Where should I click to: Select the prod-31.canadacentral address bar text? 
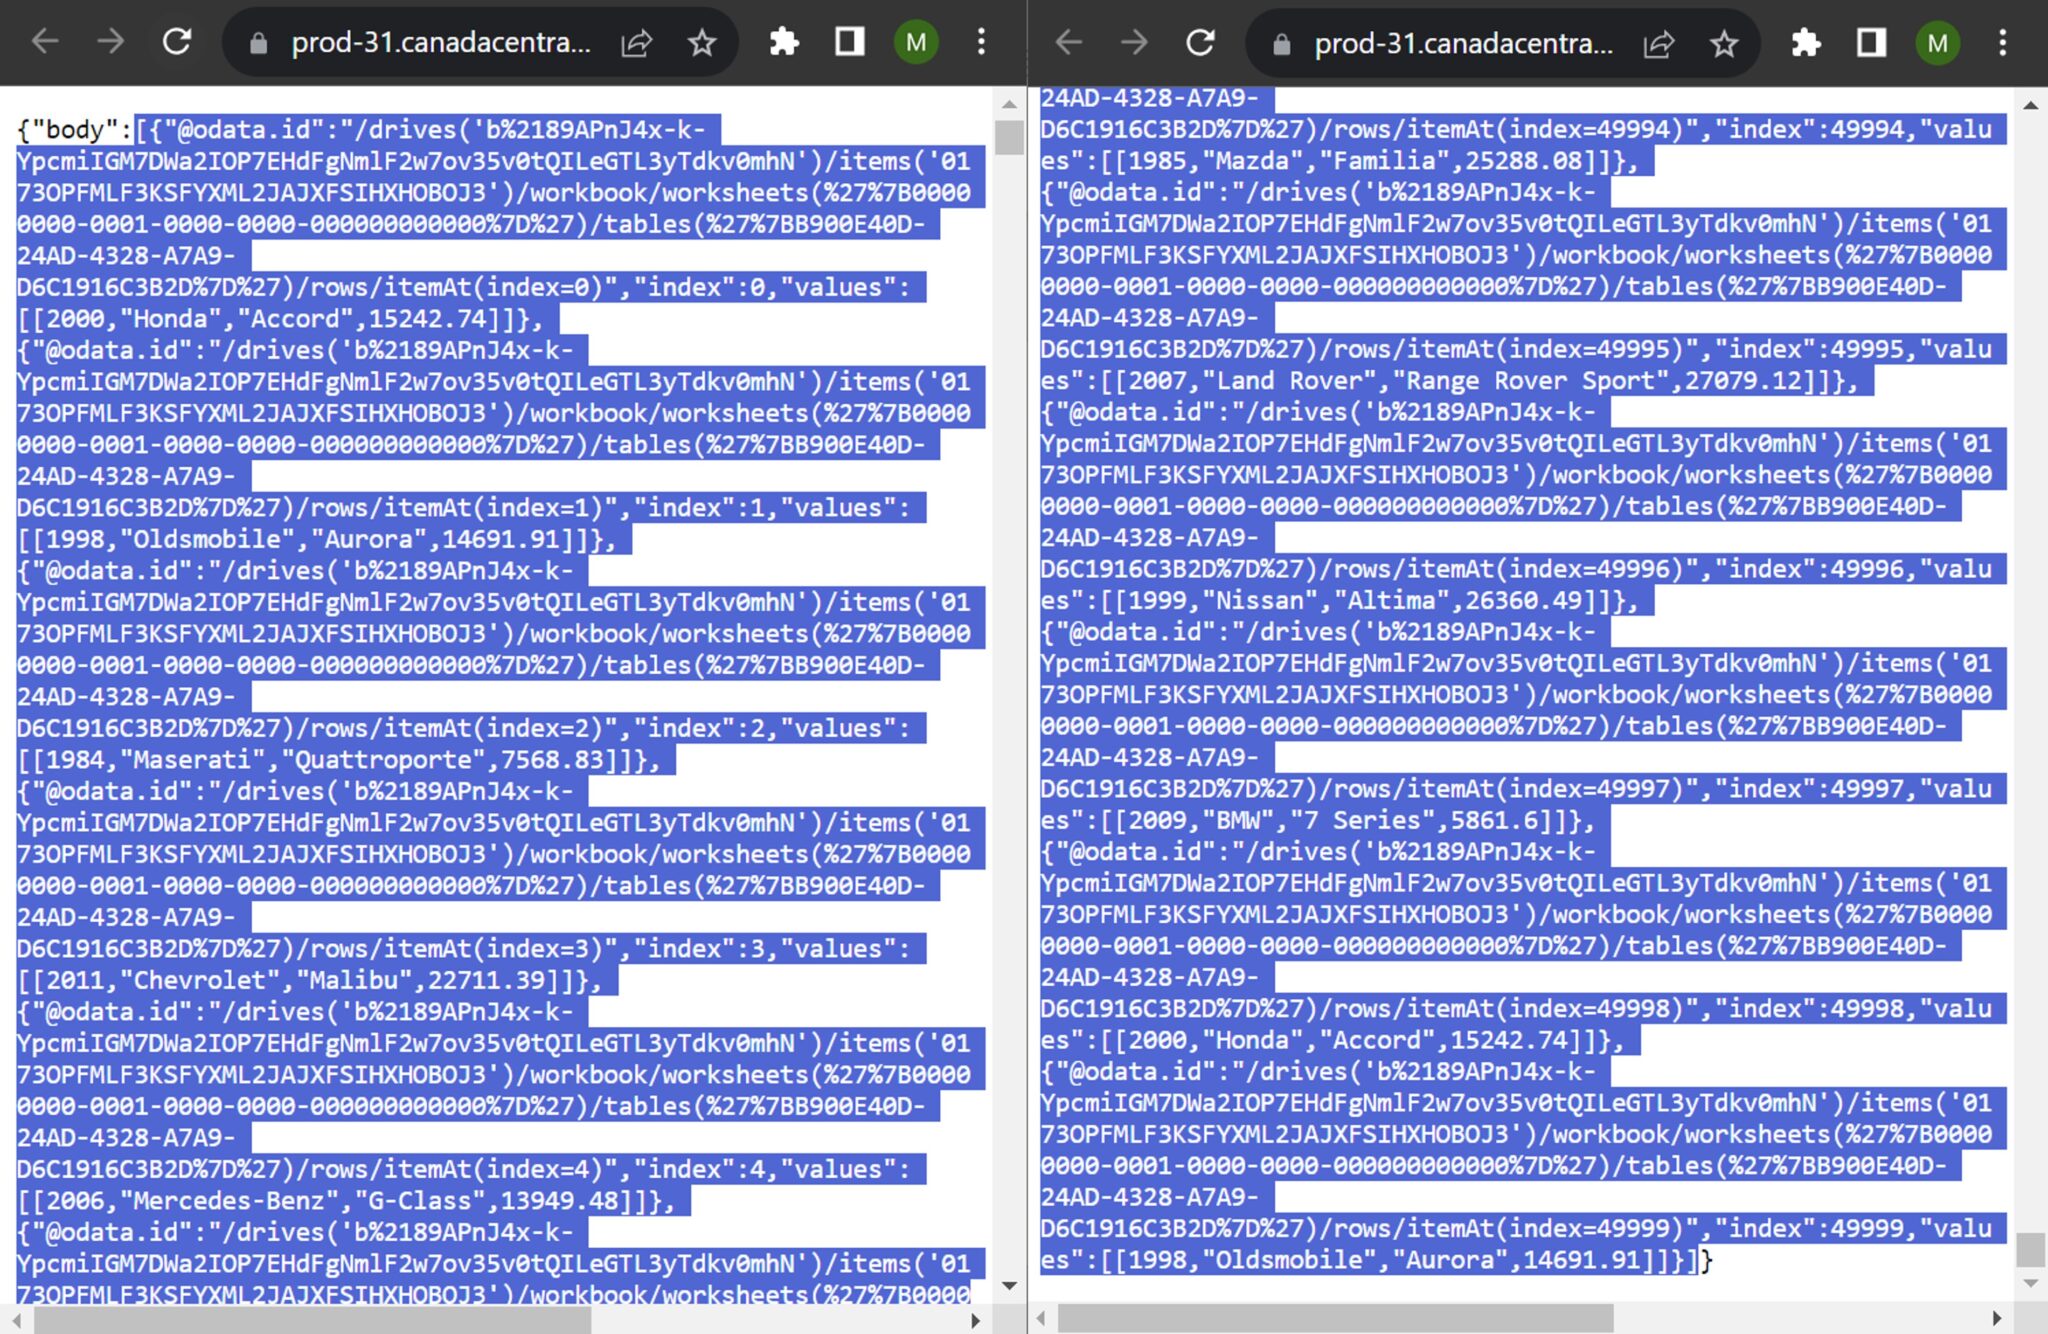click(440, 44)
